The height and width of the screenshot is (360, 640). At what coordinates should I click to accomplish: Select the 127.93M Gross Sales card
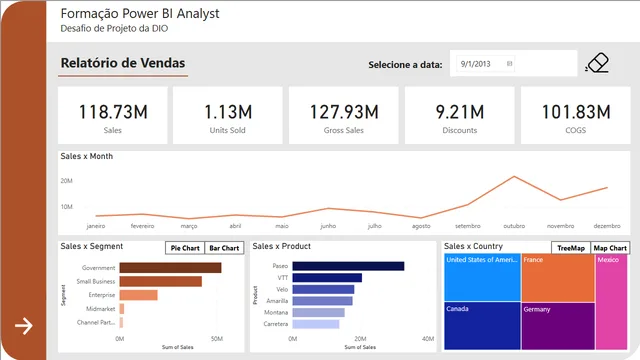click(344, 116)
